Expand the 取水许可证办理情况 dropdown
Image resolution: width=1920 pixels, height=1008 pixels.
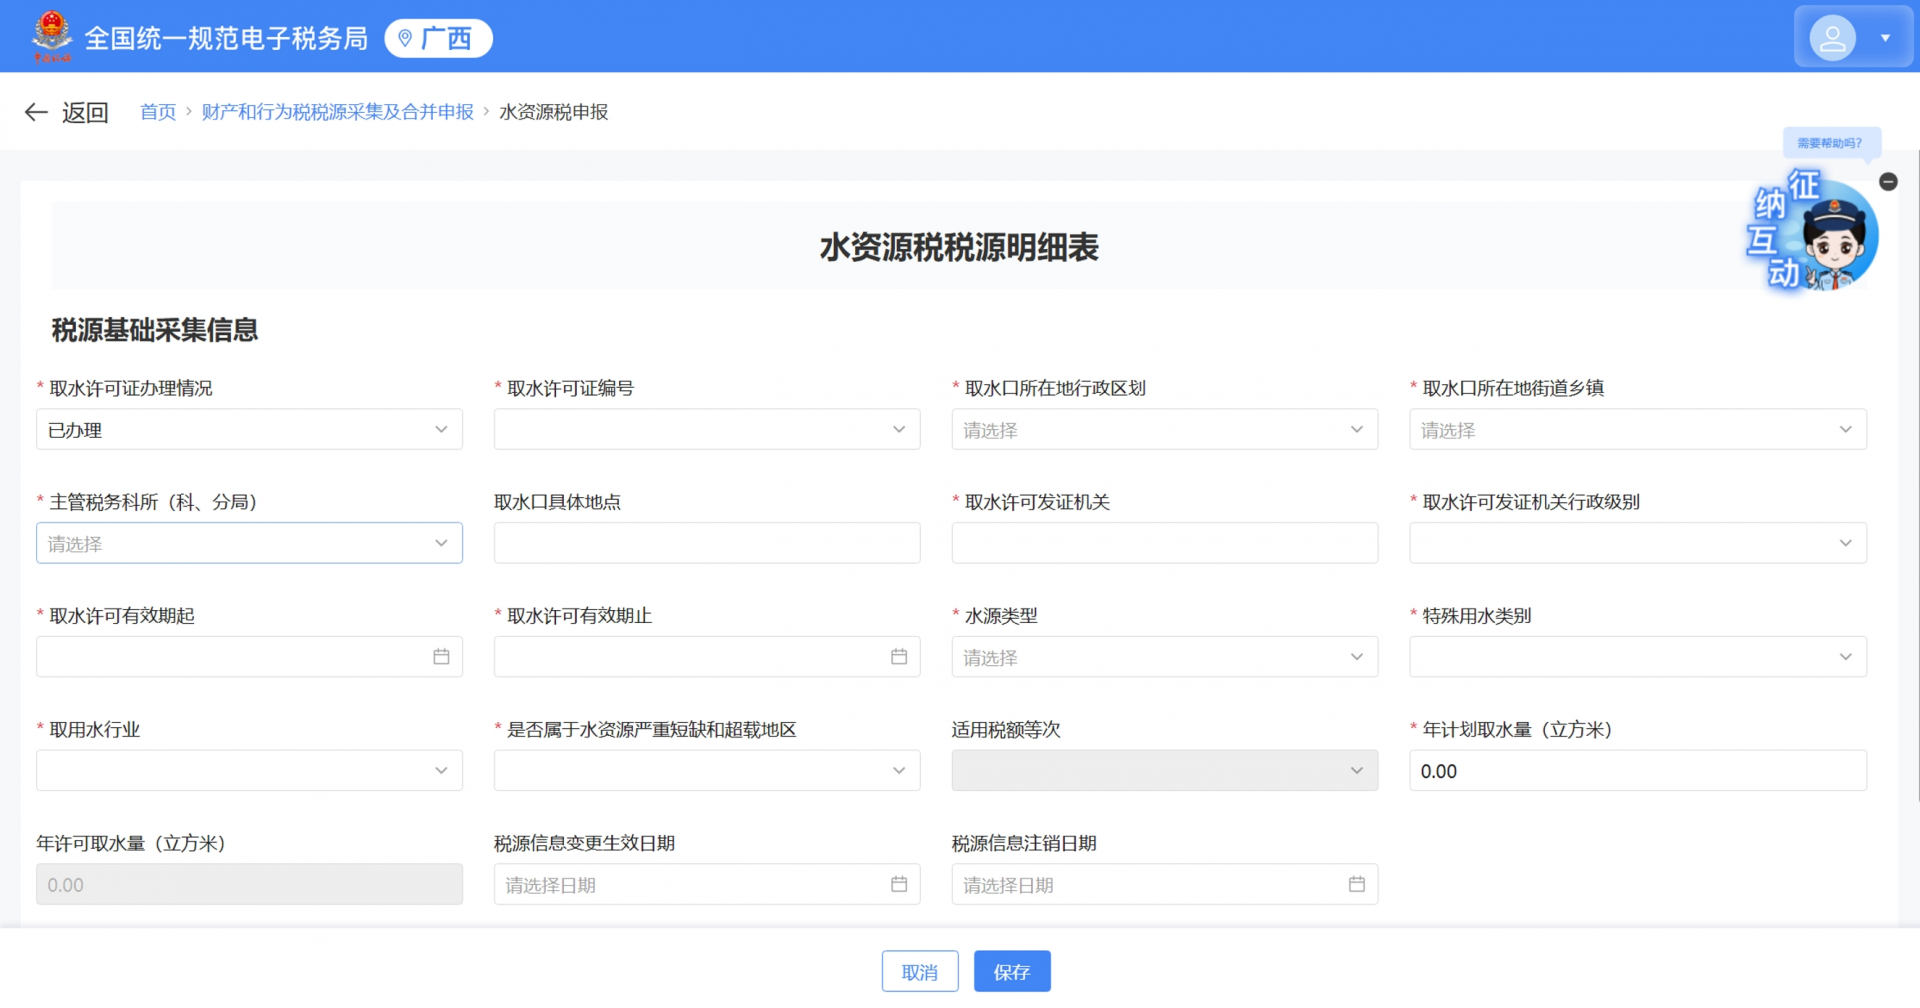point(249,430)
